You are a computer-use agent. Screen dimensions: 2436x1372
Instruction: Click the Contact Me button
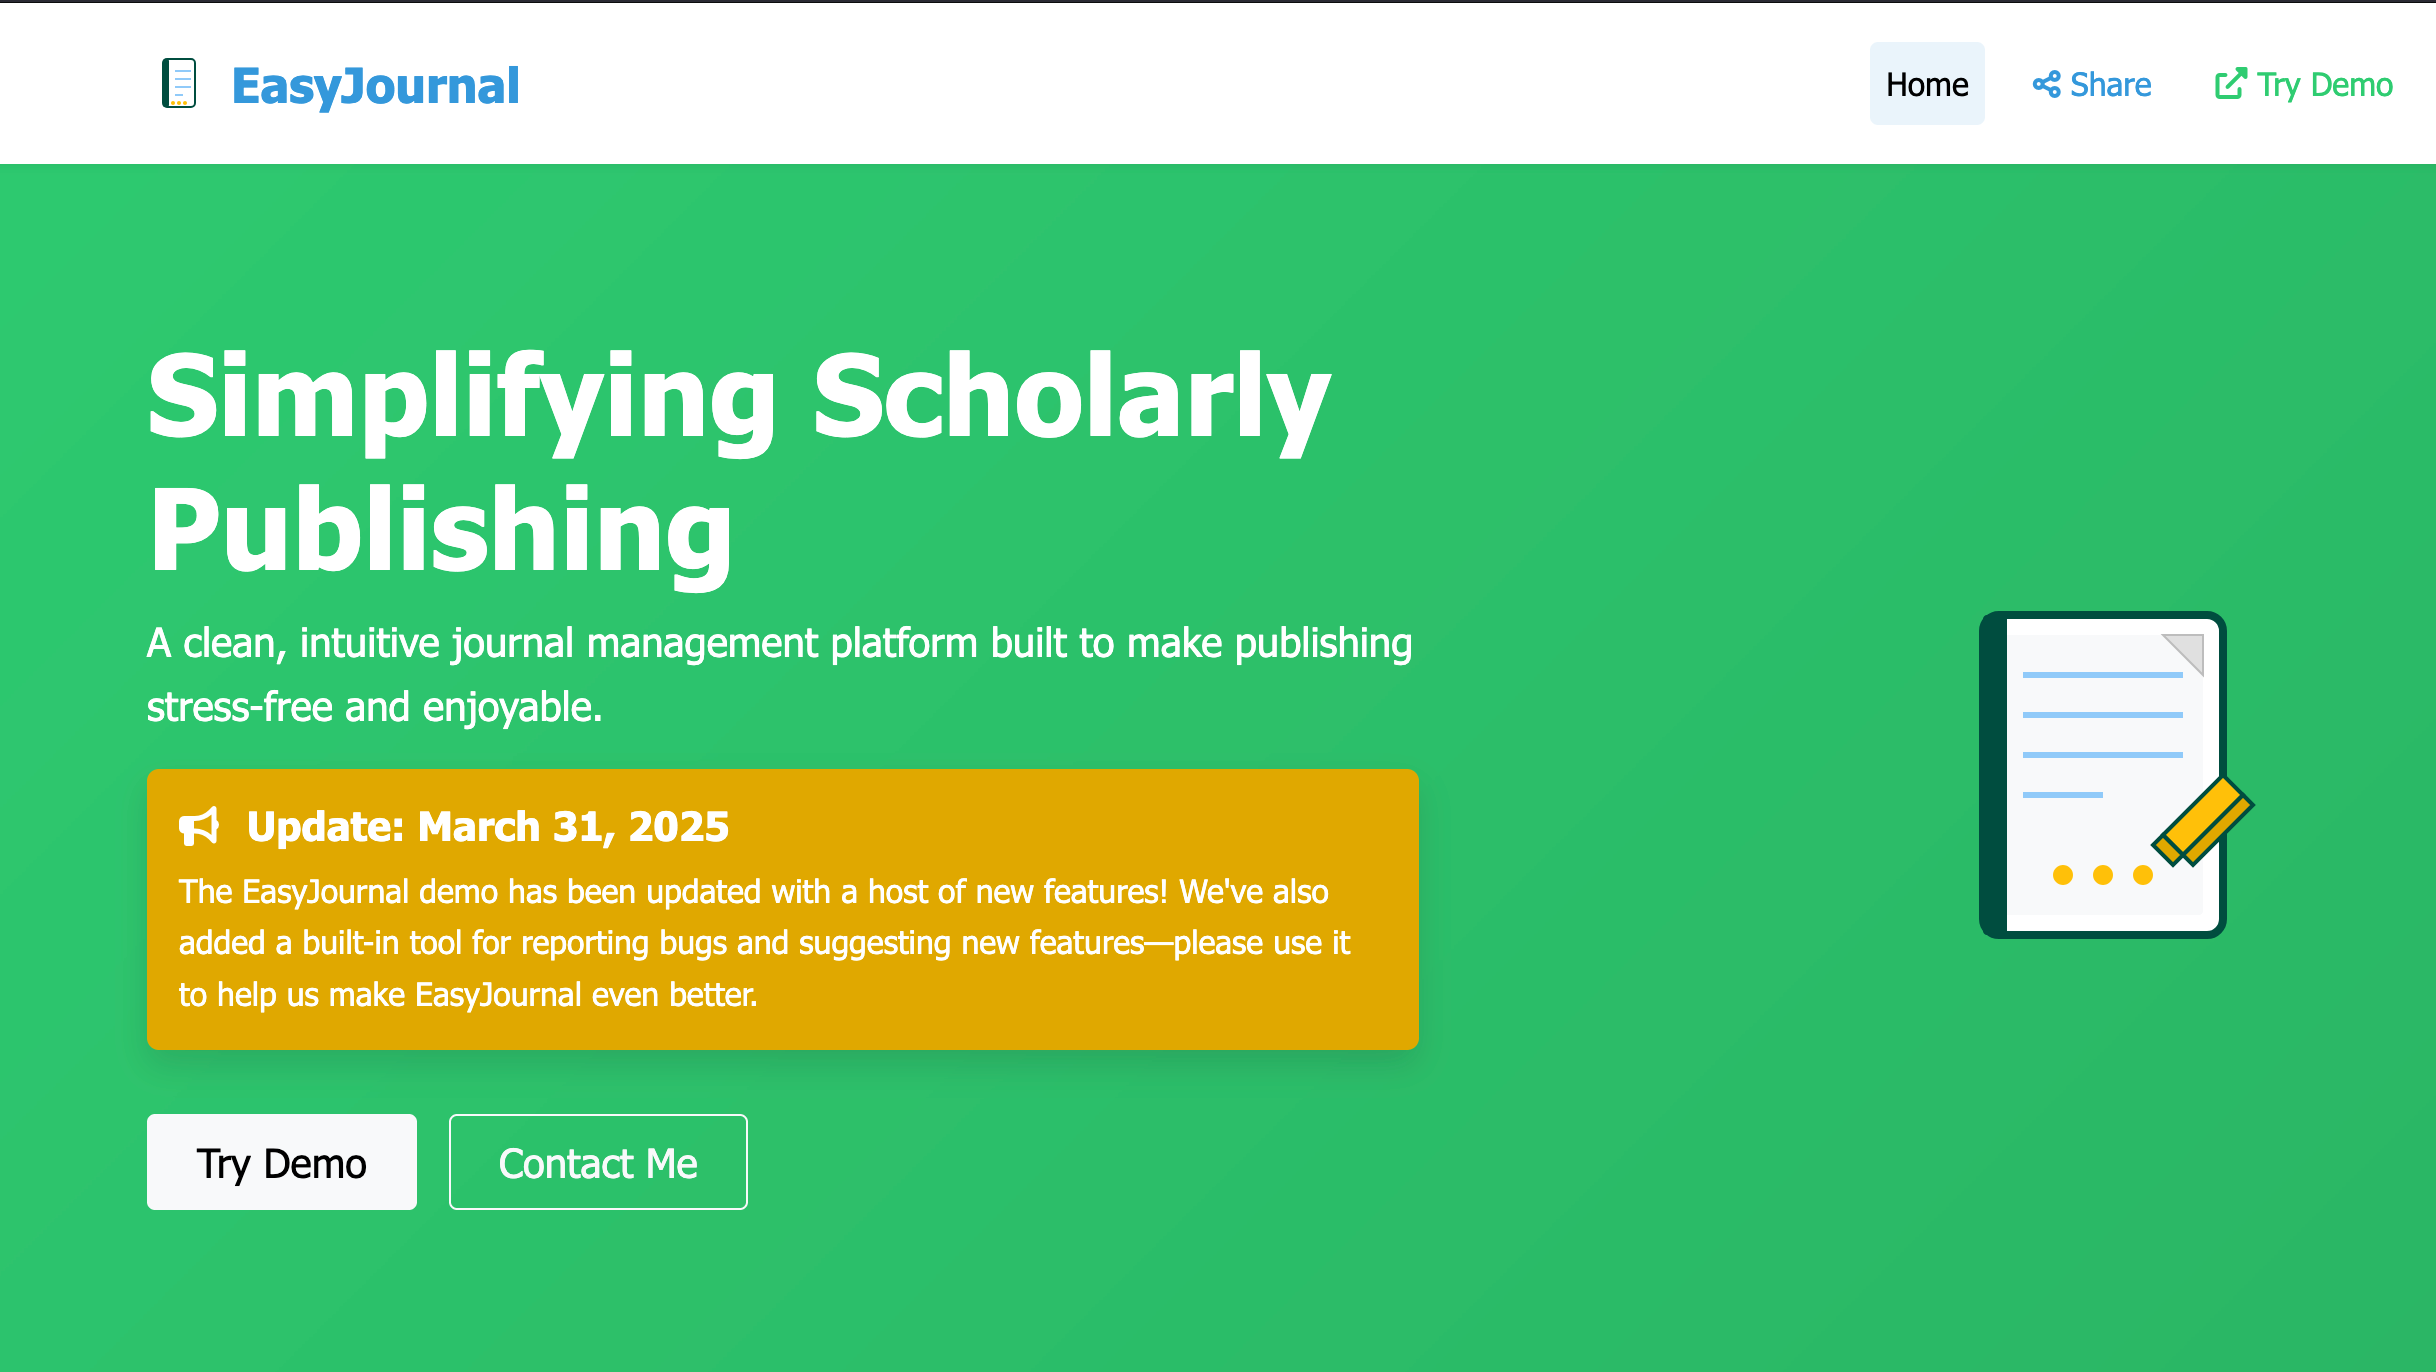pyautogui.click(x=598, y=1162)
